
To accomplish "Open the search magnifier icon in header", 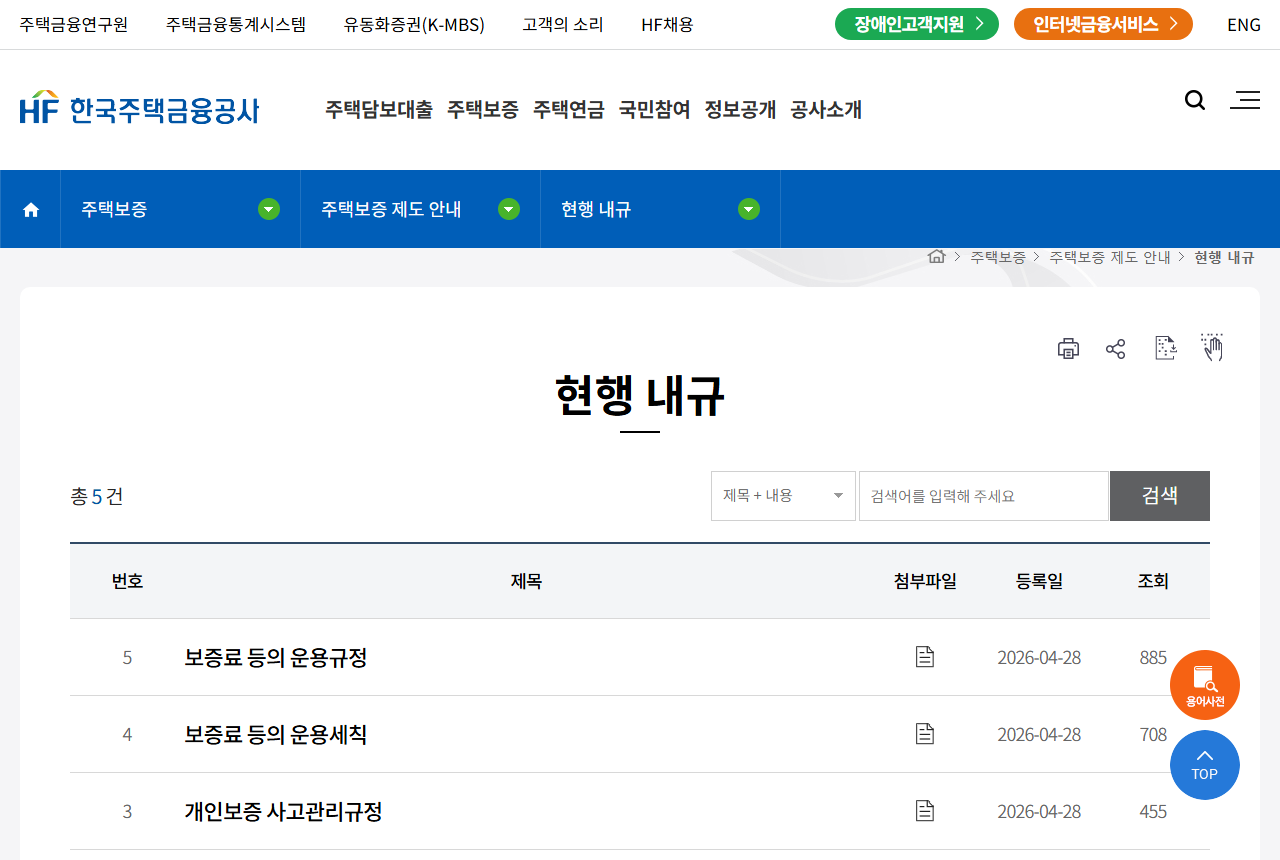I will pos(1195,100).
